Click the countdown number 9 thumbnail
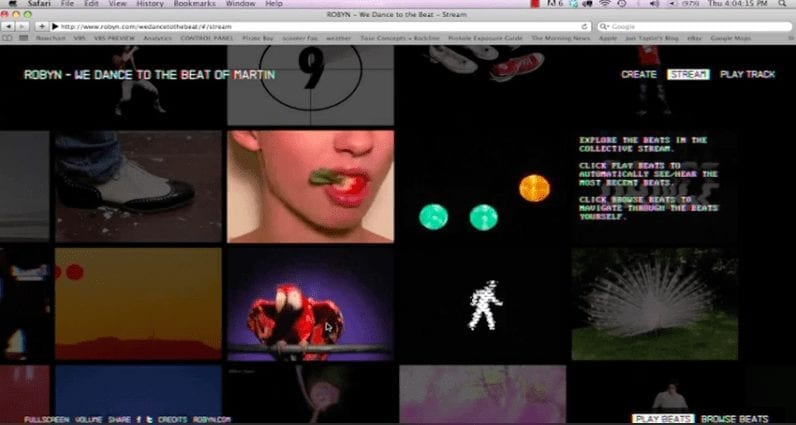 coord(310,85)
